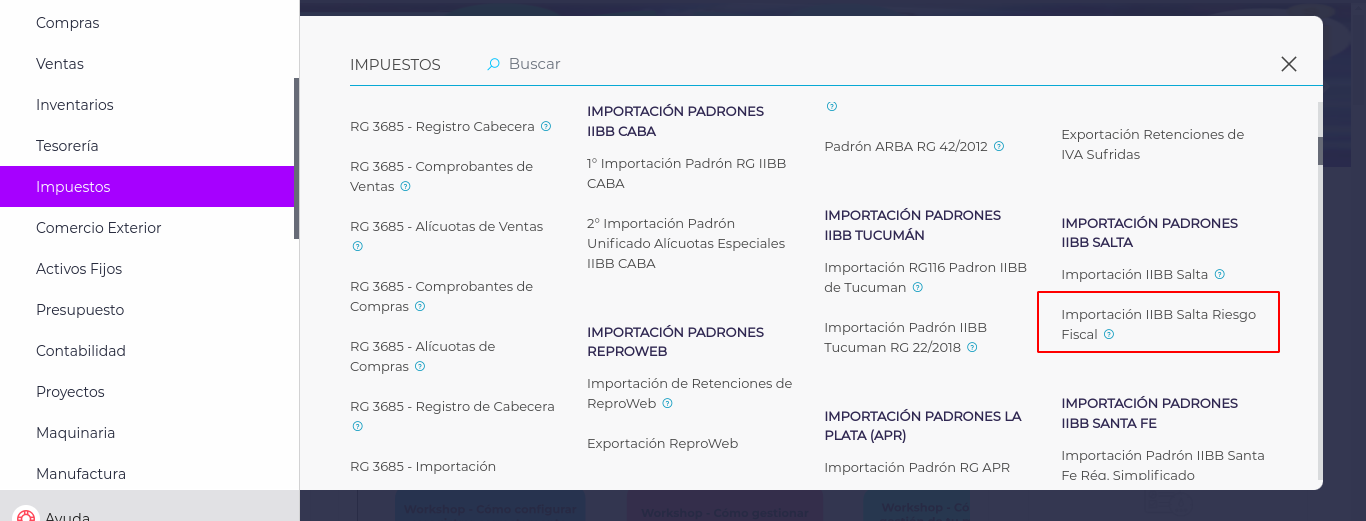
Task: Open help icon beside Importación IIBB Salta Riesgo Fiscal
Action: 1109,335
